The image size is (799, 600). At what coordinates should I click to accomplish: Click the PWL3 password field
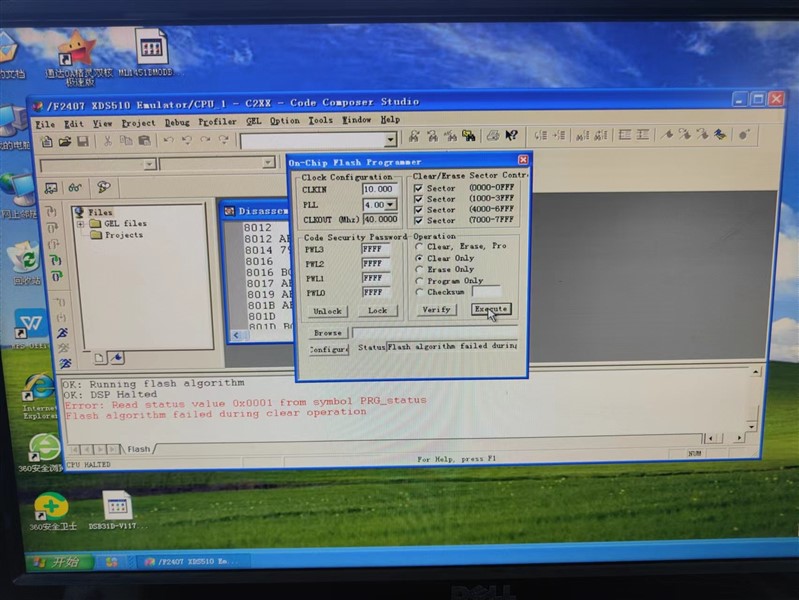(376, 249)
